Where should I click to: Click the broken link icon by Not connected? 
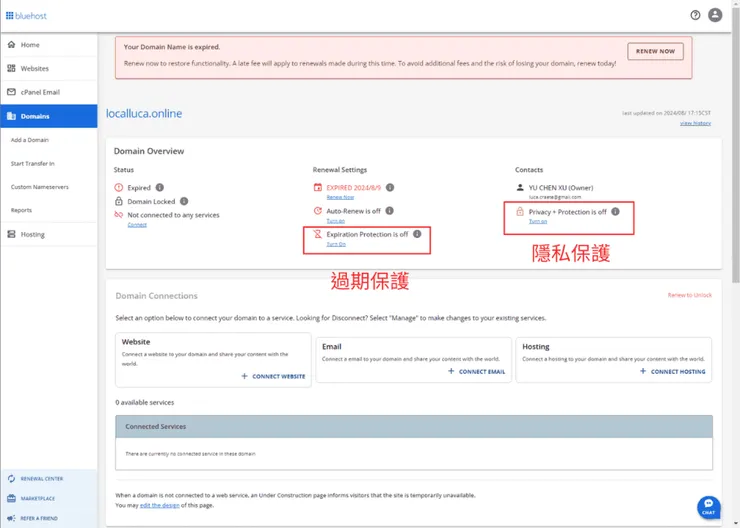(118, 215)
